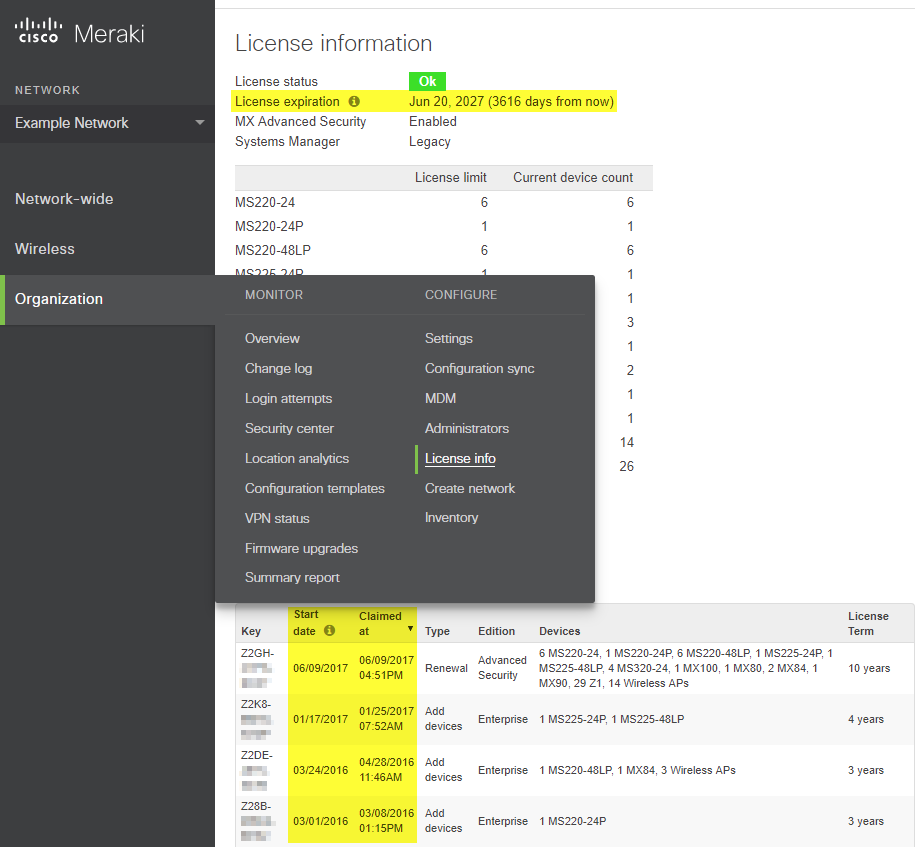Go to Change log

pyautogui.click(x=278, y=369)
